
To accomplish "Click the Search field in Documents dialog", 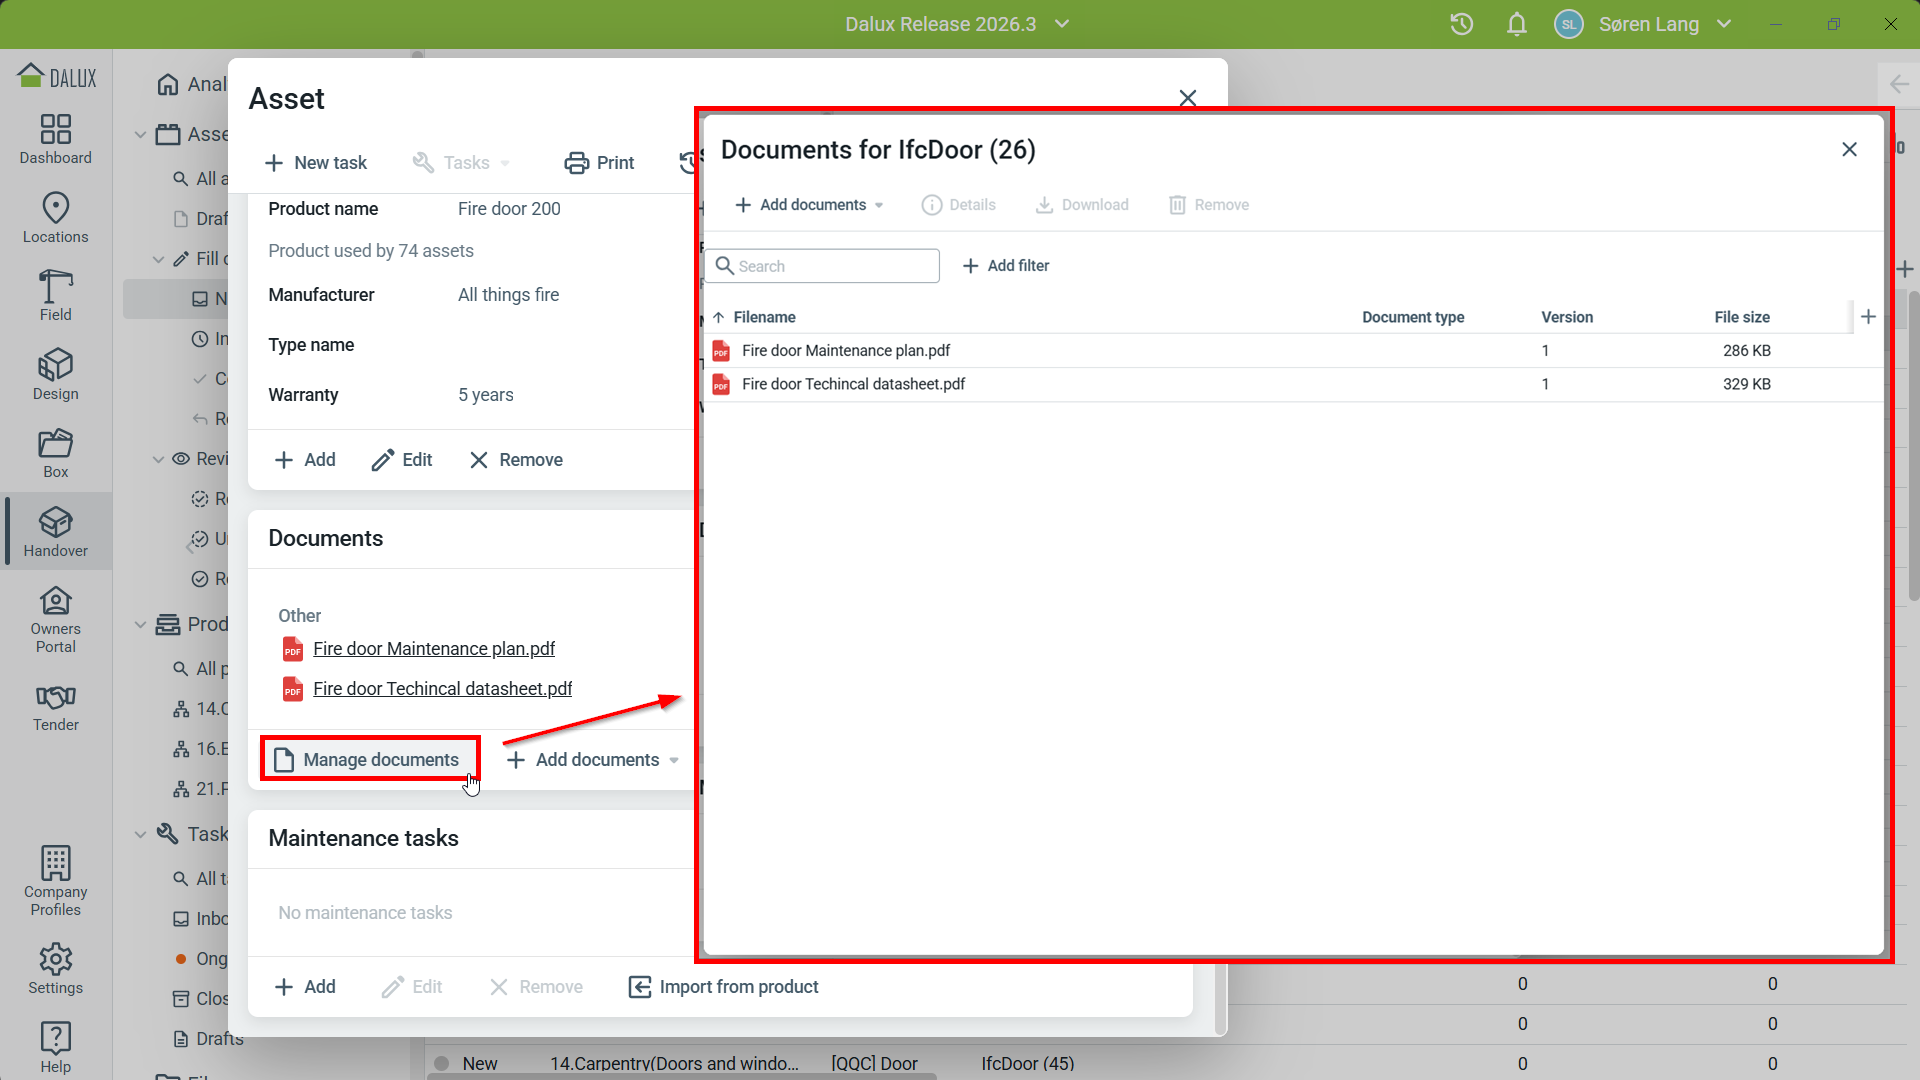I will (822, 266).
